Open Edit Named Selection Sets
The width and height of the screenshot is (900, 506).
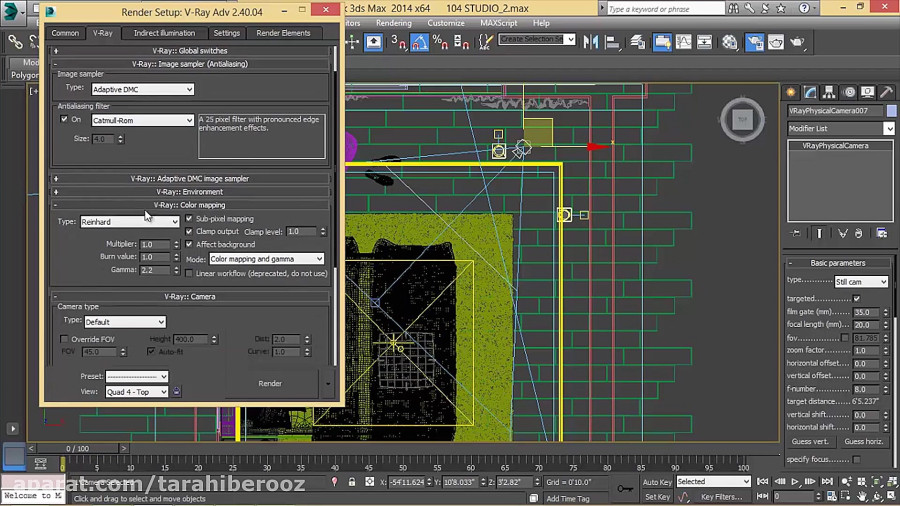[486, 42]
